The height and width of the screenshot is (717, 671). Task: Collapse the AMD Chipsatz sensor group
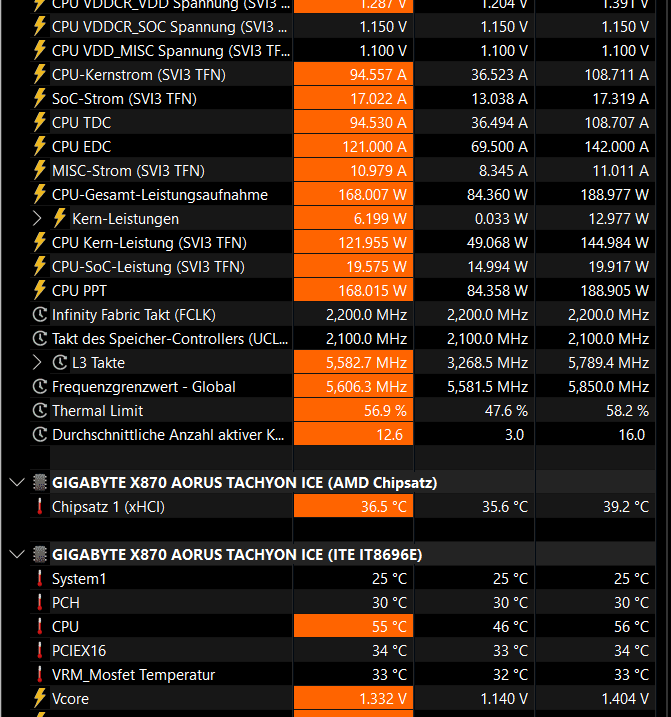pyautogui.click(x=17, y=482)
